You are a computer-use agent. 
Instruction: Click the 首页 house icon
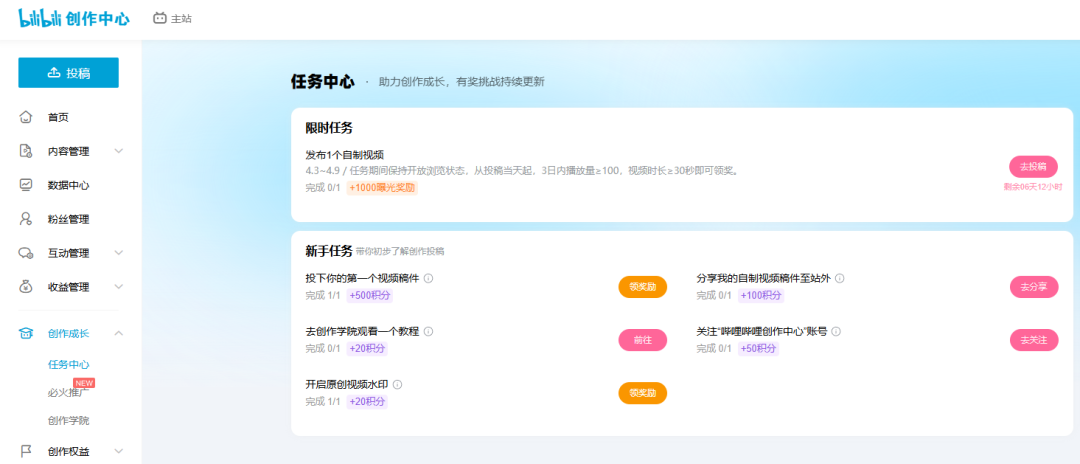point(25,117)
